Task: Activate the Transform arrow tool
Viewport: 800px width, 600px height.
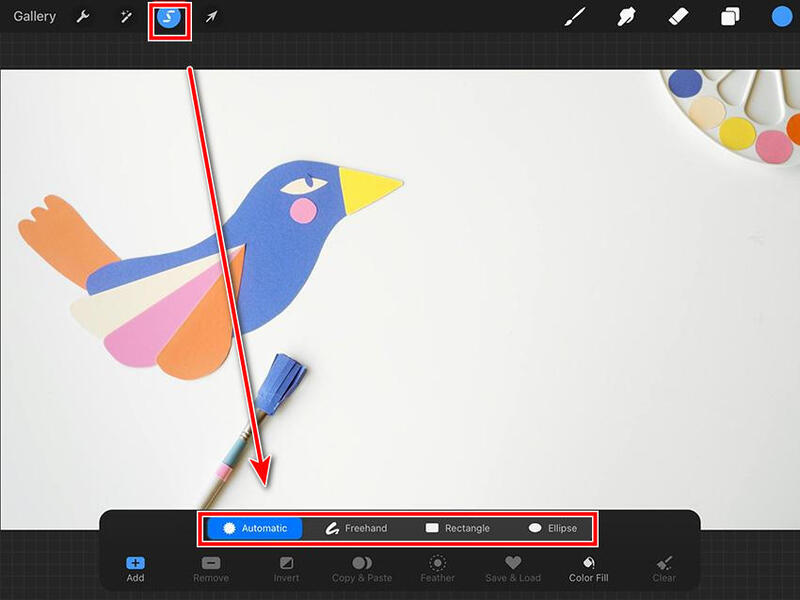Action: (211, 17)
